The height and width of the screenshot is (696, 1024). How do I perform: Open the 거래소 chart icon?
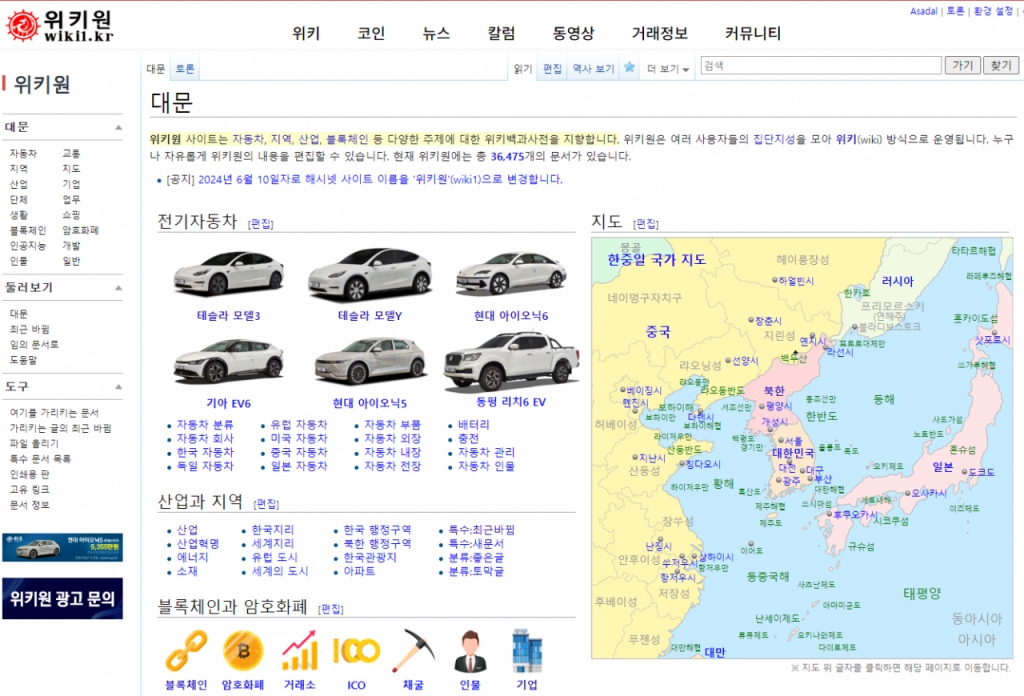[300, 651]
